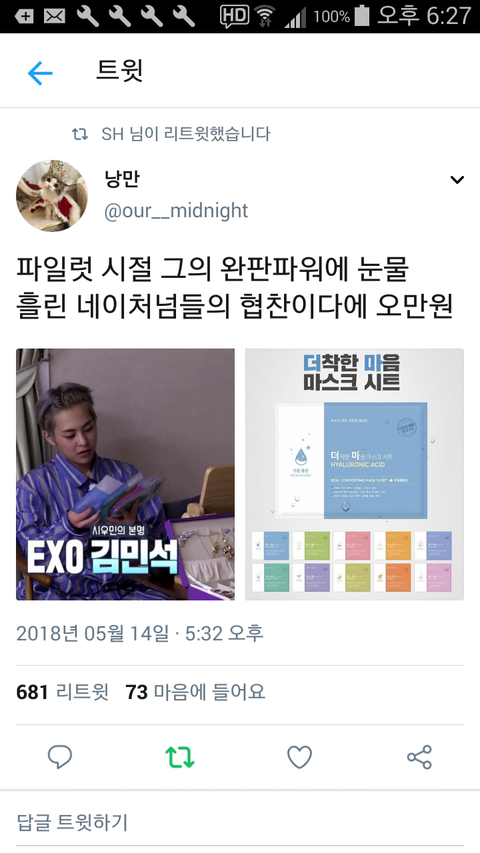Open the cat profile avatar
The height and width of the screenshot is (853, 480).
[x=52, y=195]
